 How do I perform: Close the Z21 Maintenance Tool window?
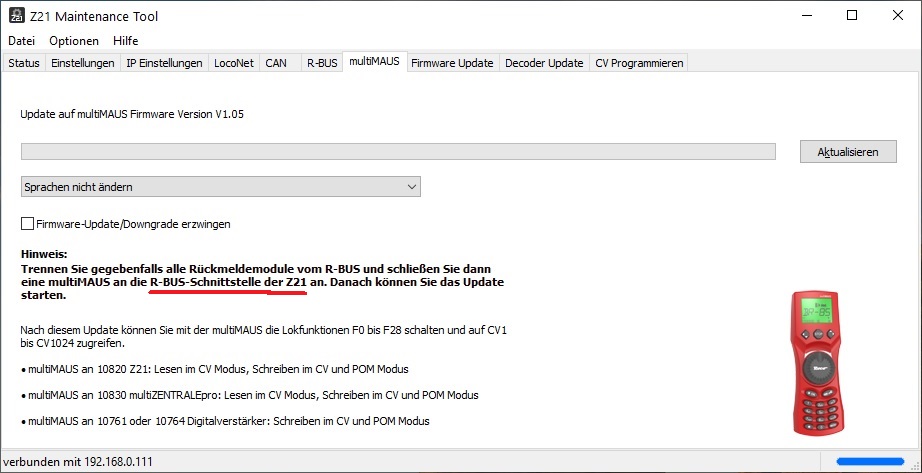coord(897,16)
